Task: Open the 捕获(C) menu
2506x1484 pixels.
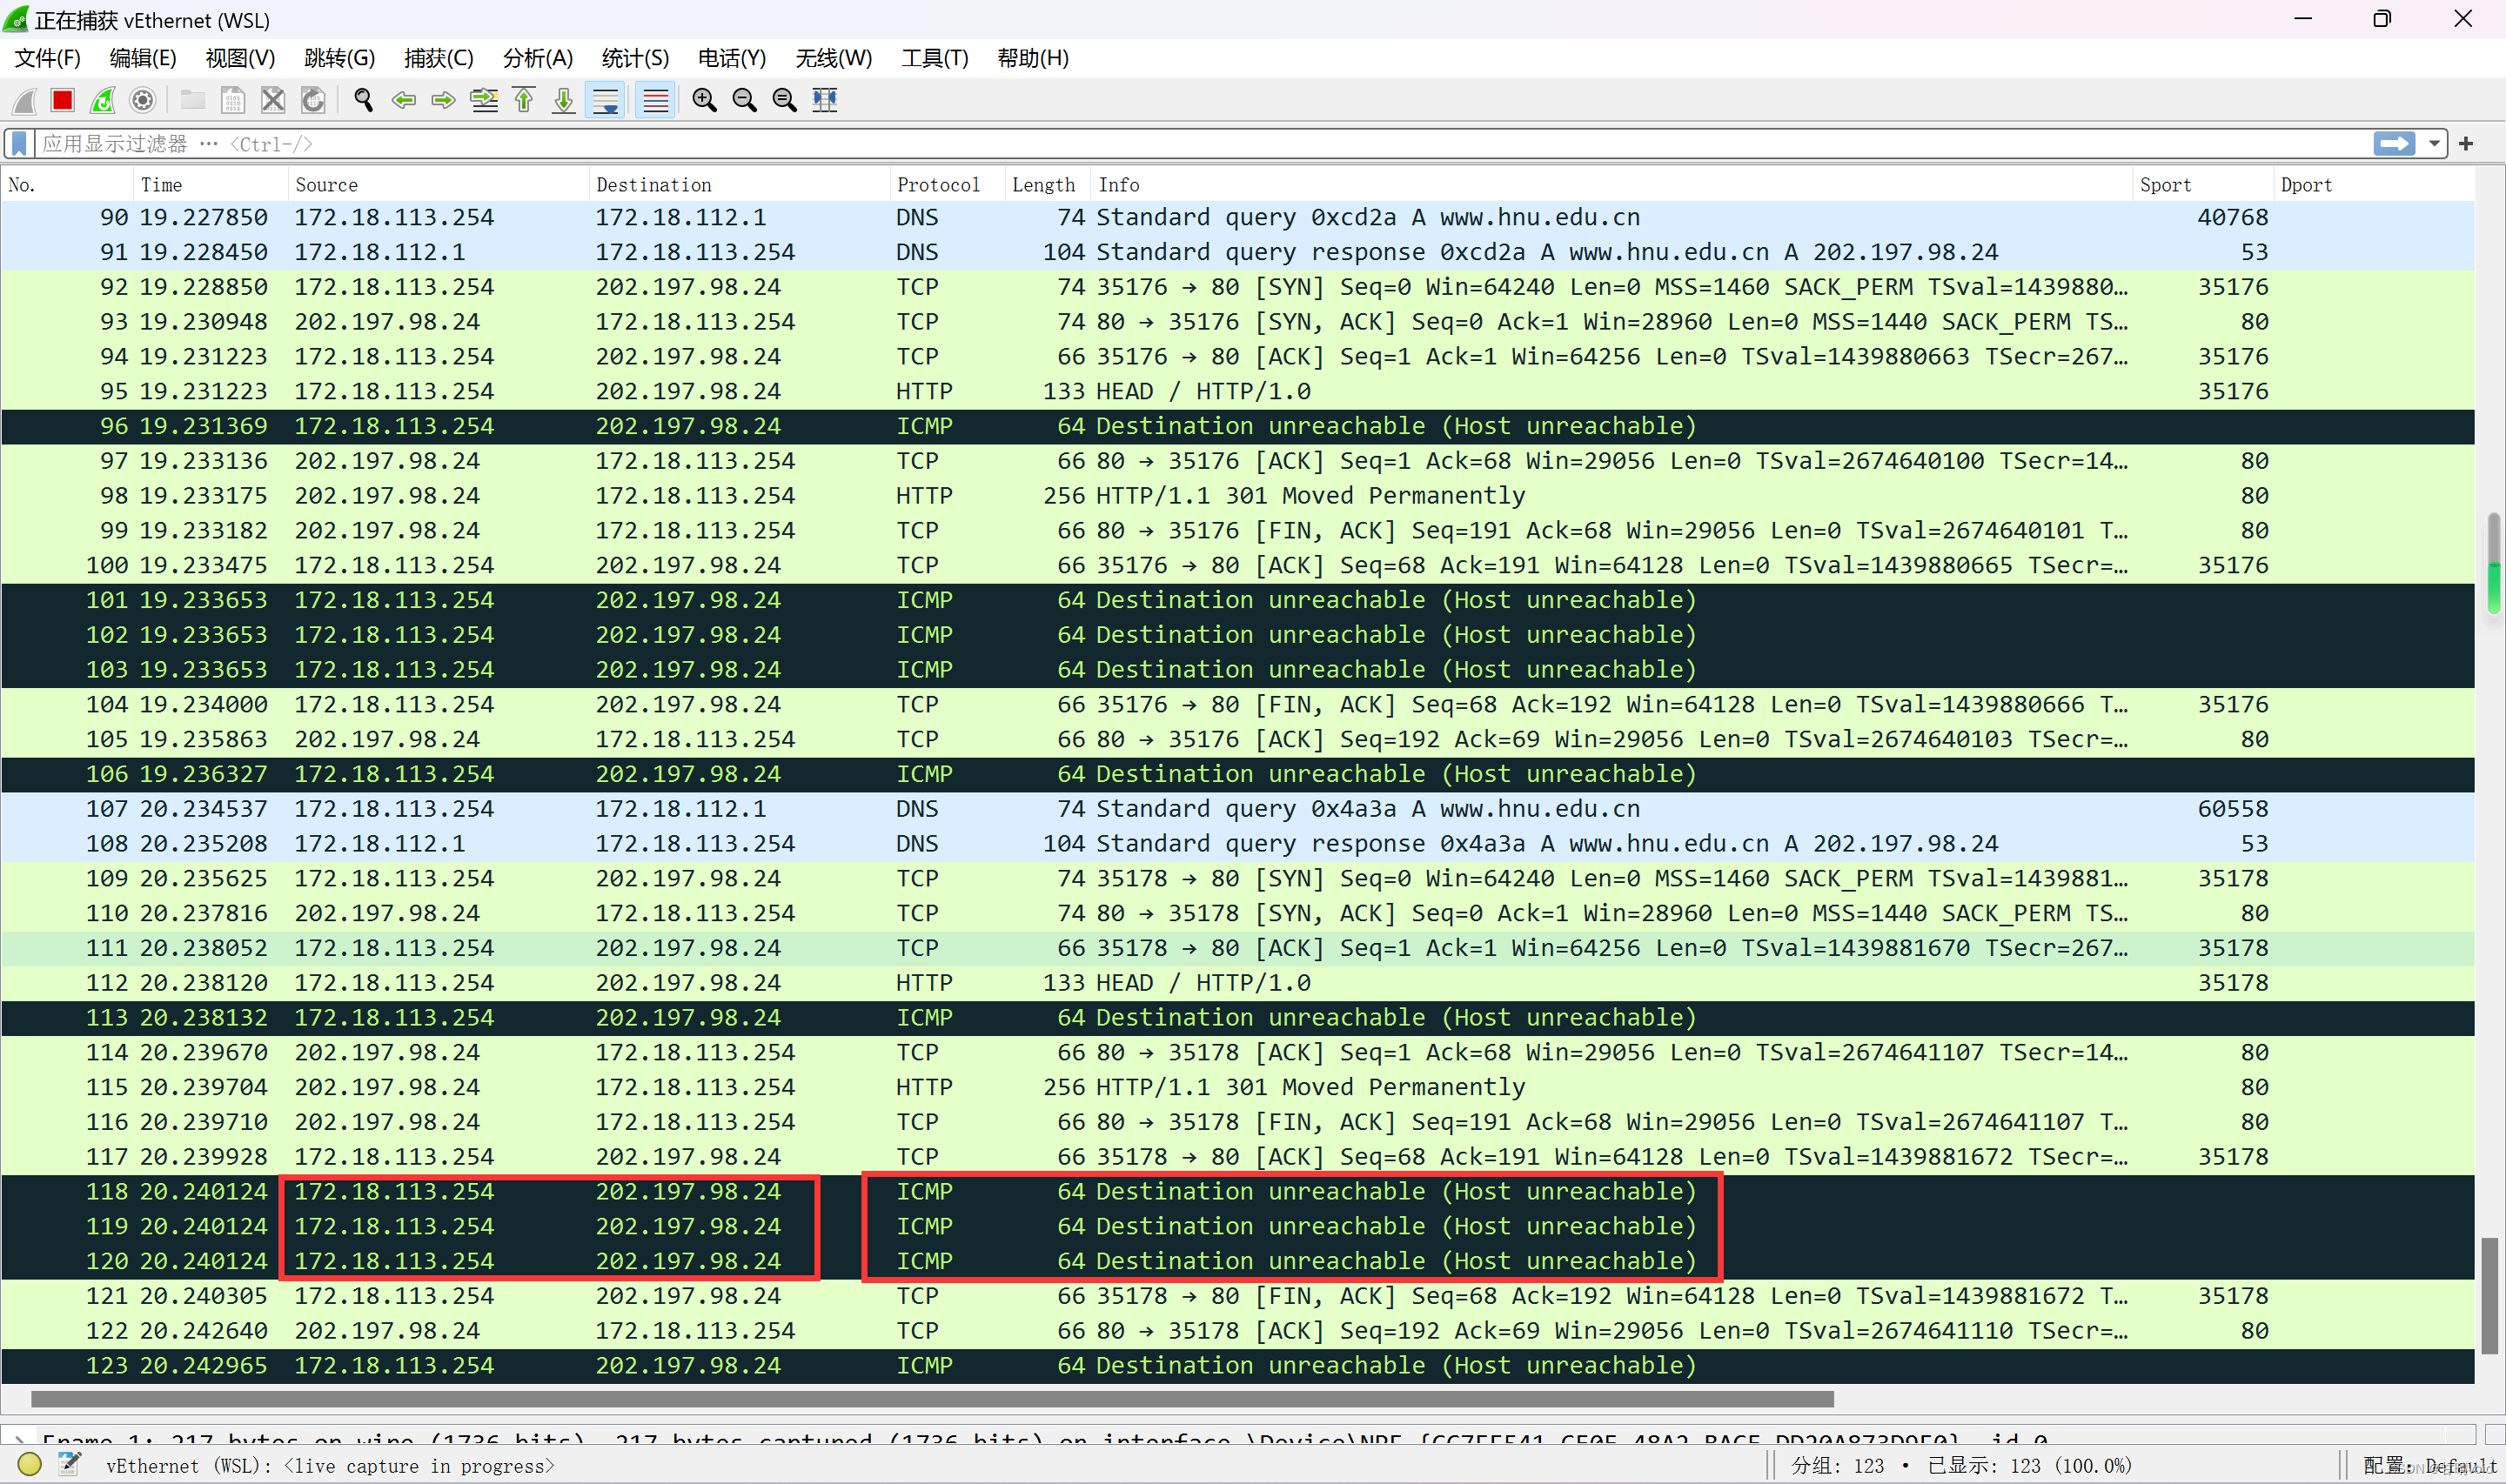Action: pos(439,58)
